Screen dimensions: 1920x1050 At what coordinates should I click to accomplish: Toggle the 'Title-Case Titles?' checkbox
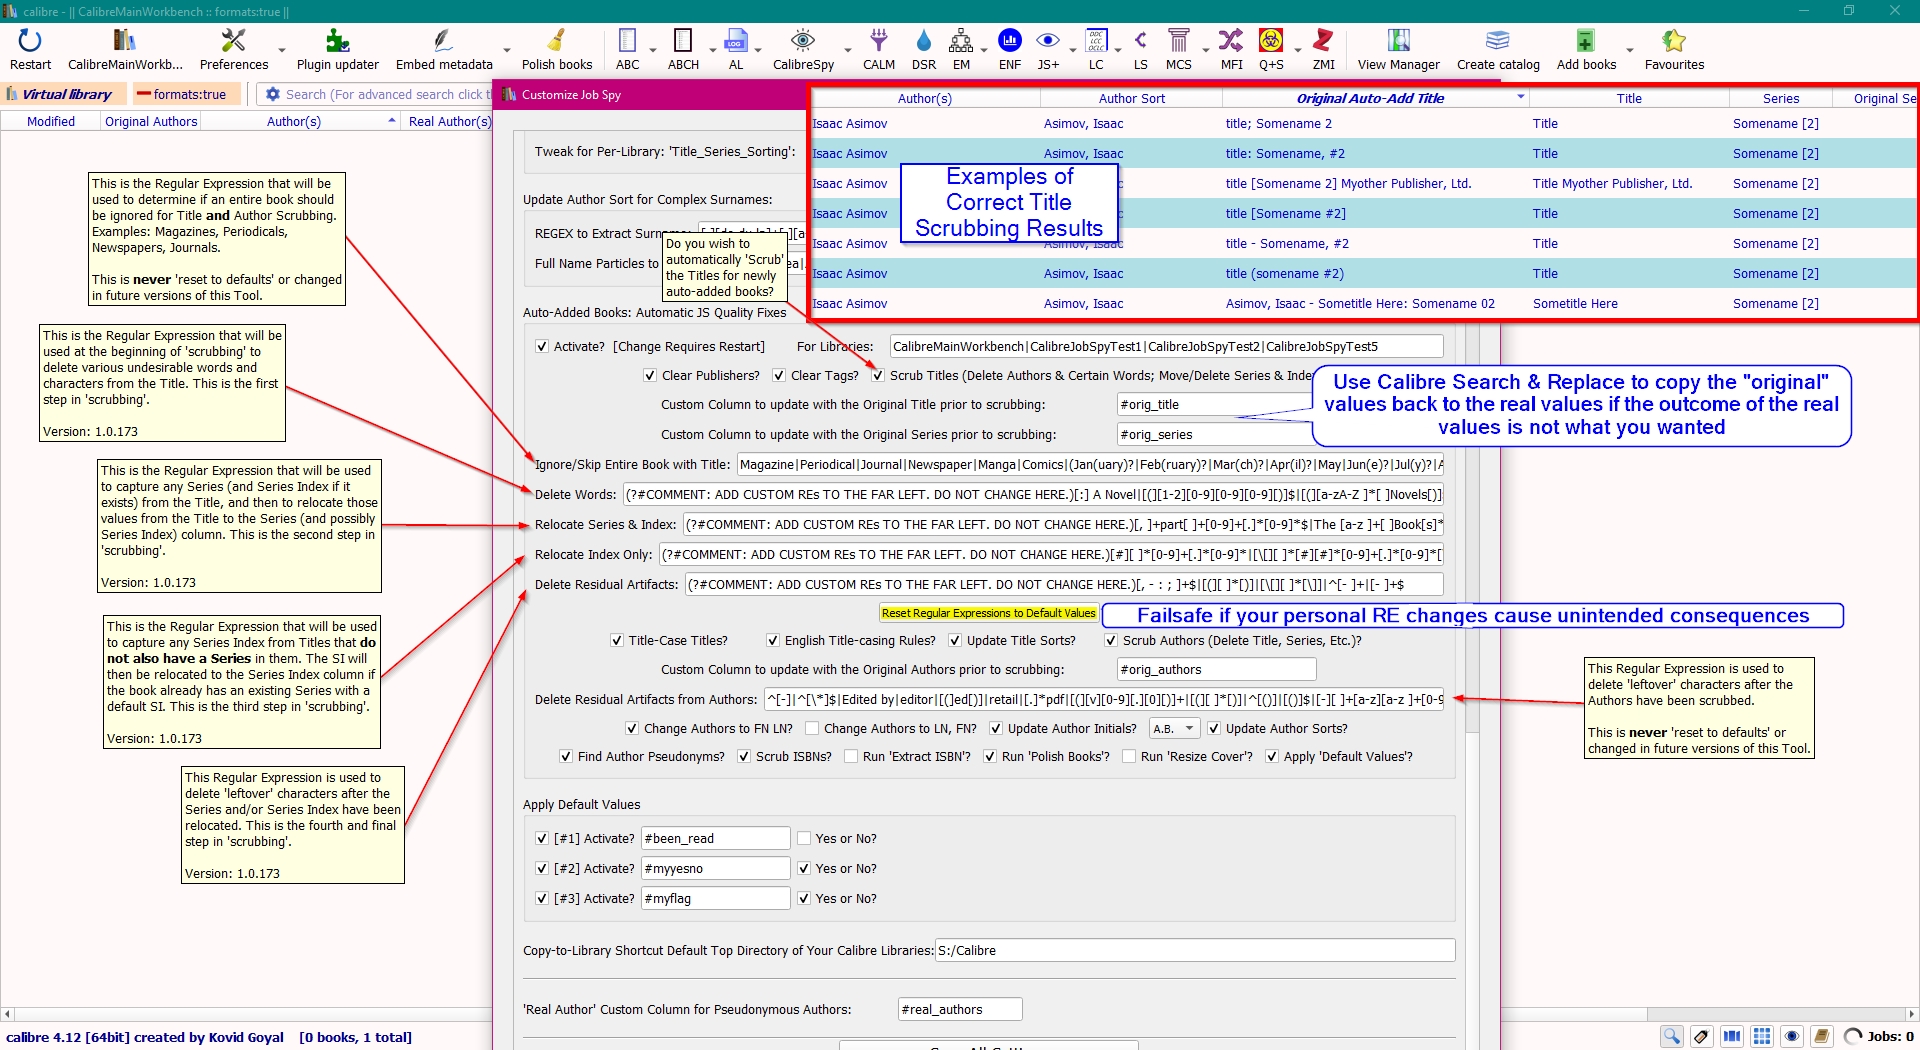(617, 641)
